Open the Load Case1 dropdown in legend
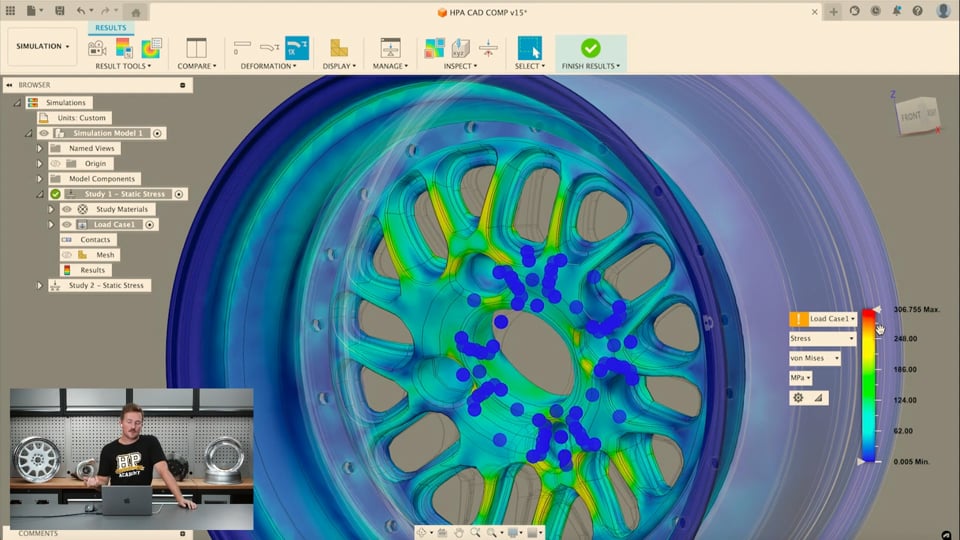The height and width of the screenshot is (540, 960). click(832, 319)
